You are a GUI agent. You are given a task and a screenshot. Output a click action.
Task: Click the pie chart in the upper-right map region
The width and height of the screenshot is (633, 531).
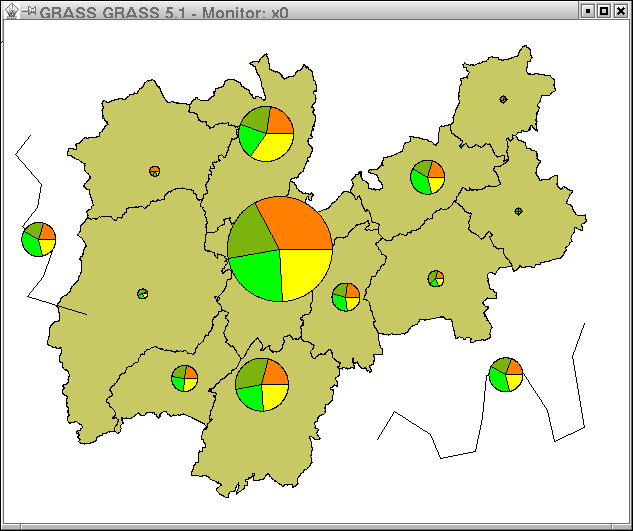click(x=427, y=177)
